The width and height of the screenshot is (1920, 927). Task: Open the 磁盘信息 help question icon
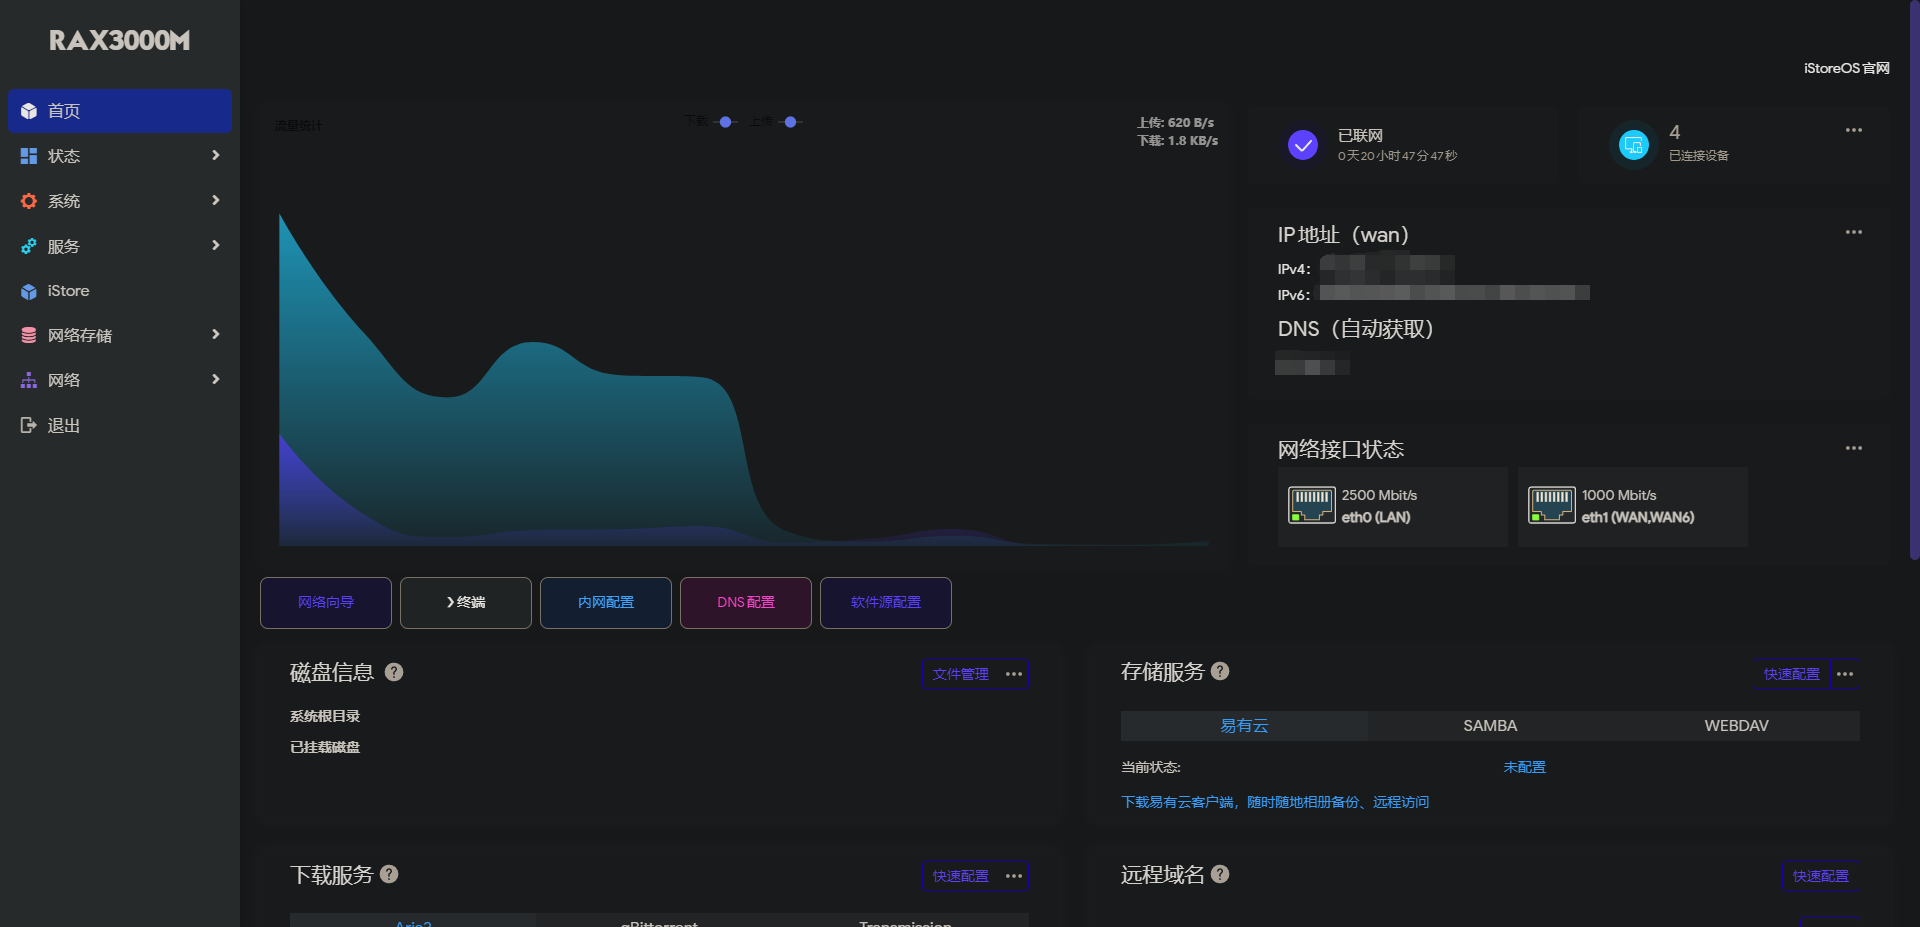[394, 673]
